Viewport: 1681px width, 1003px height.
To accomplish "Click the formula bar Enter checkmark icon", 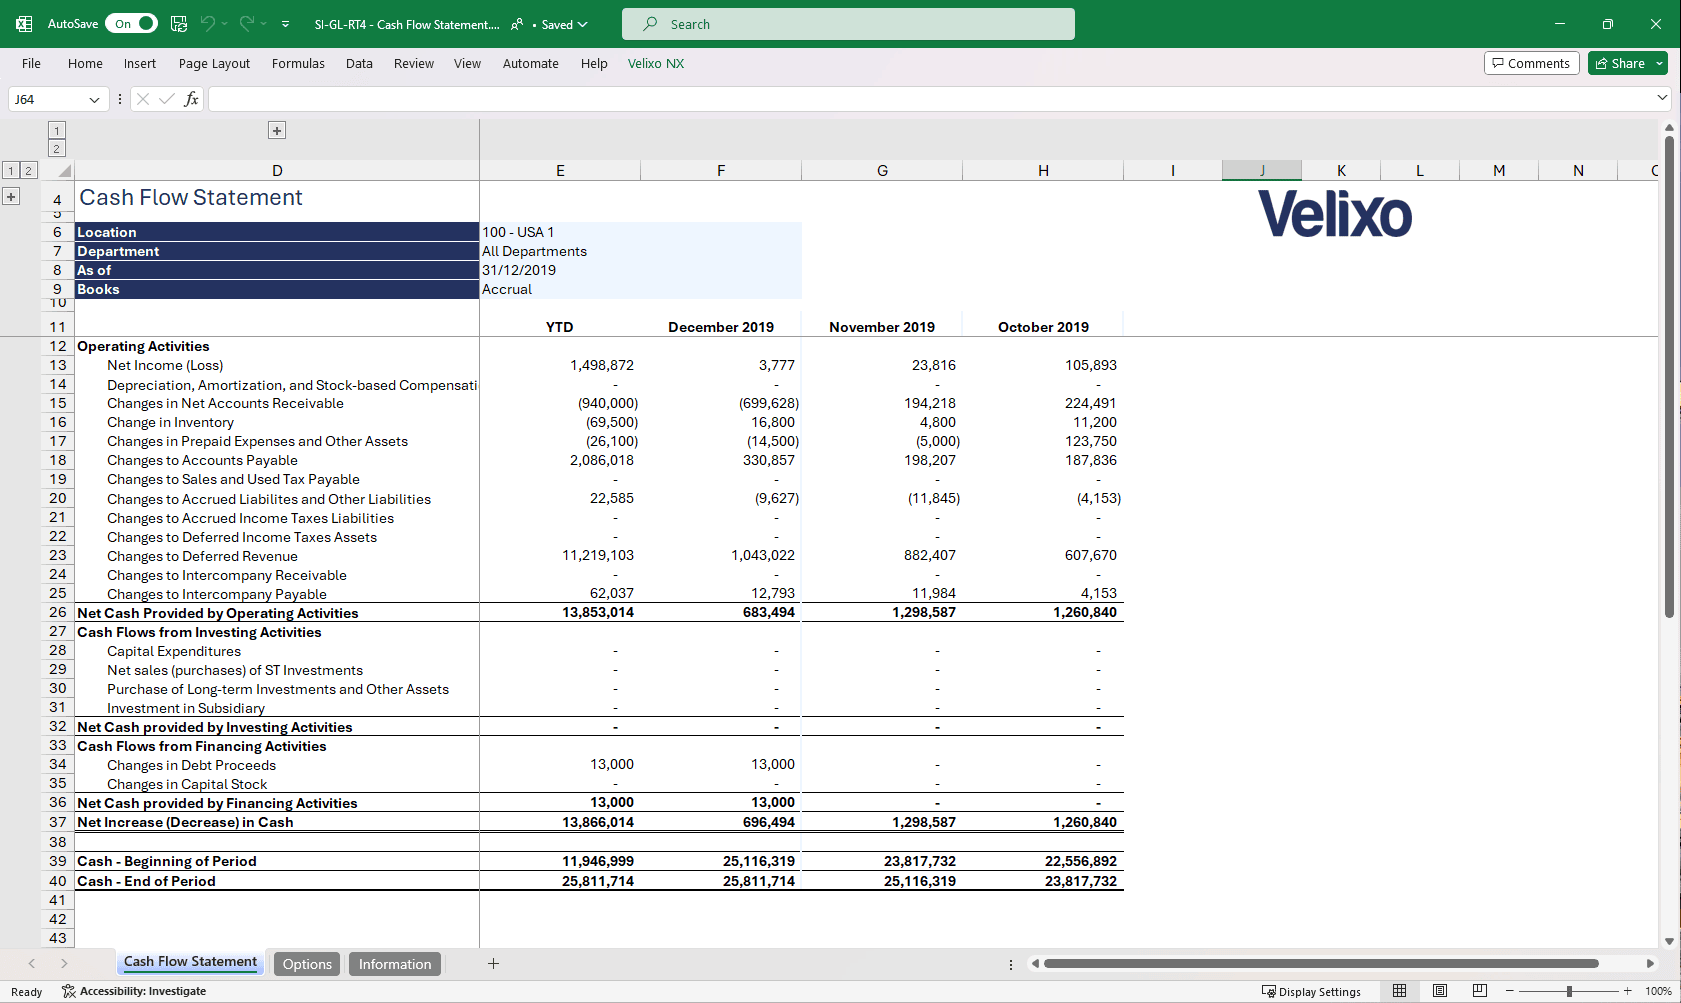I will [166, 99].
